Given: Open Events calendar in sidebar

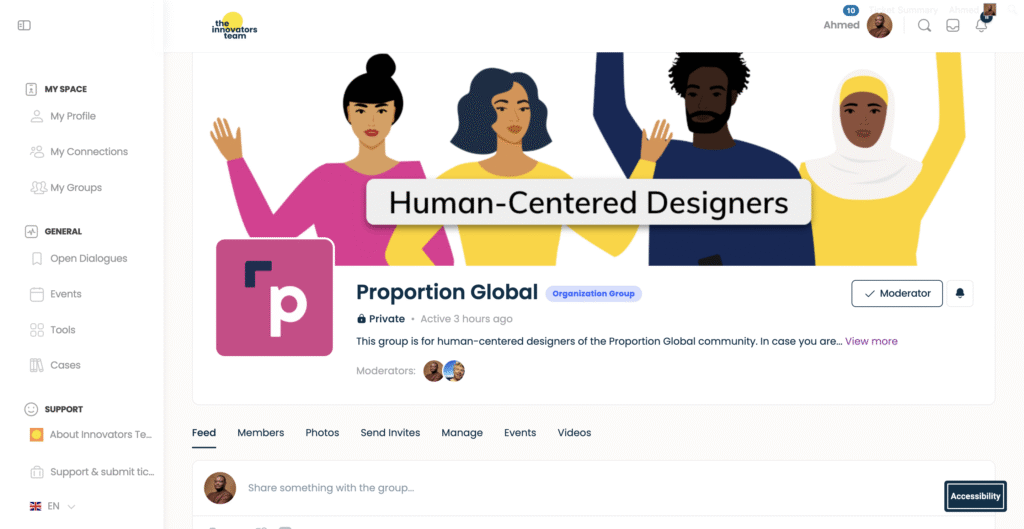Looking at the screenshot, I should point(56,294).
